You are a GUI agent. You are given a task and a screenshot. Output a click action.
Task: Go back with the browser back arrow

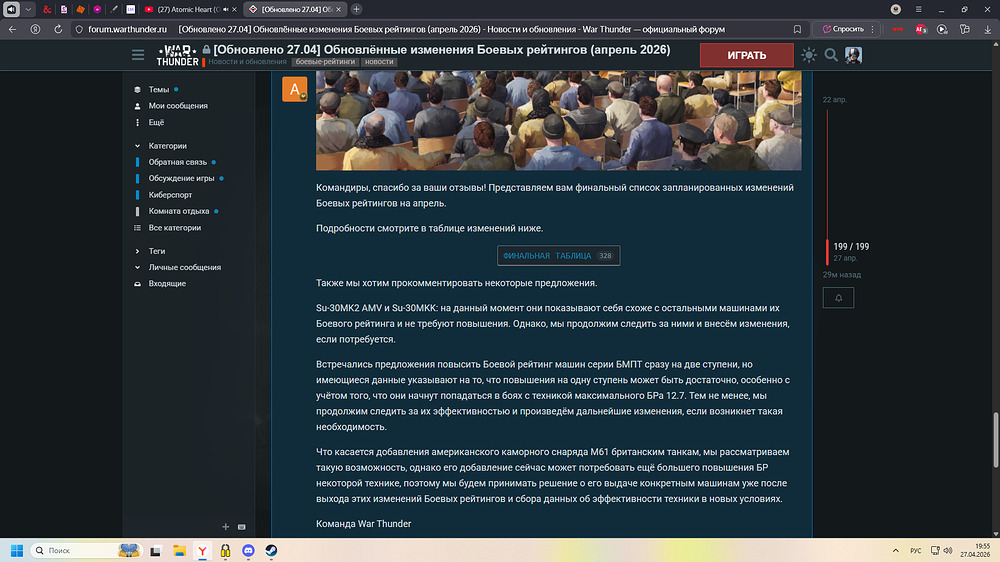coord(12,29)
